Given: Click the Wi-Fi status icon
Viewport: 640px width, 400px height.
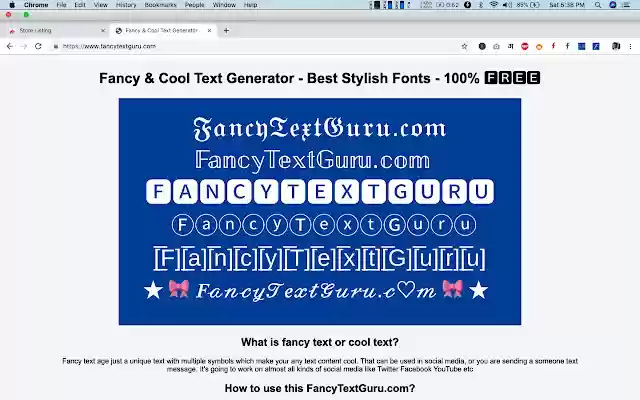Looking at the screenshot, I should click(493, 5).
